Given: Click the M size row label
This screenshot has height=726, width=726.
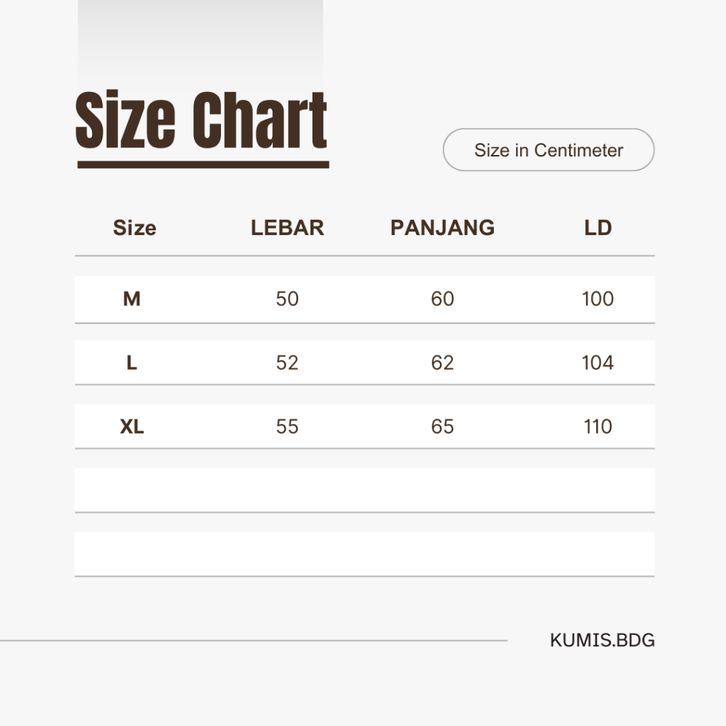Looking at the screenshot, I should coord(132,299).
